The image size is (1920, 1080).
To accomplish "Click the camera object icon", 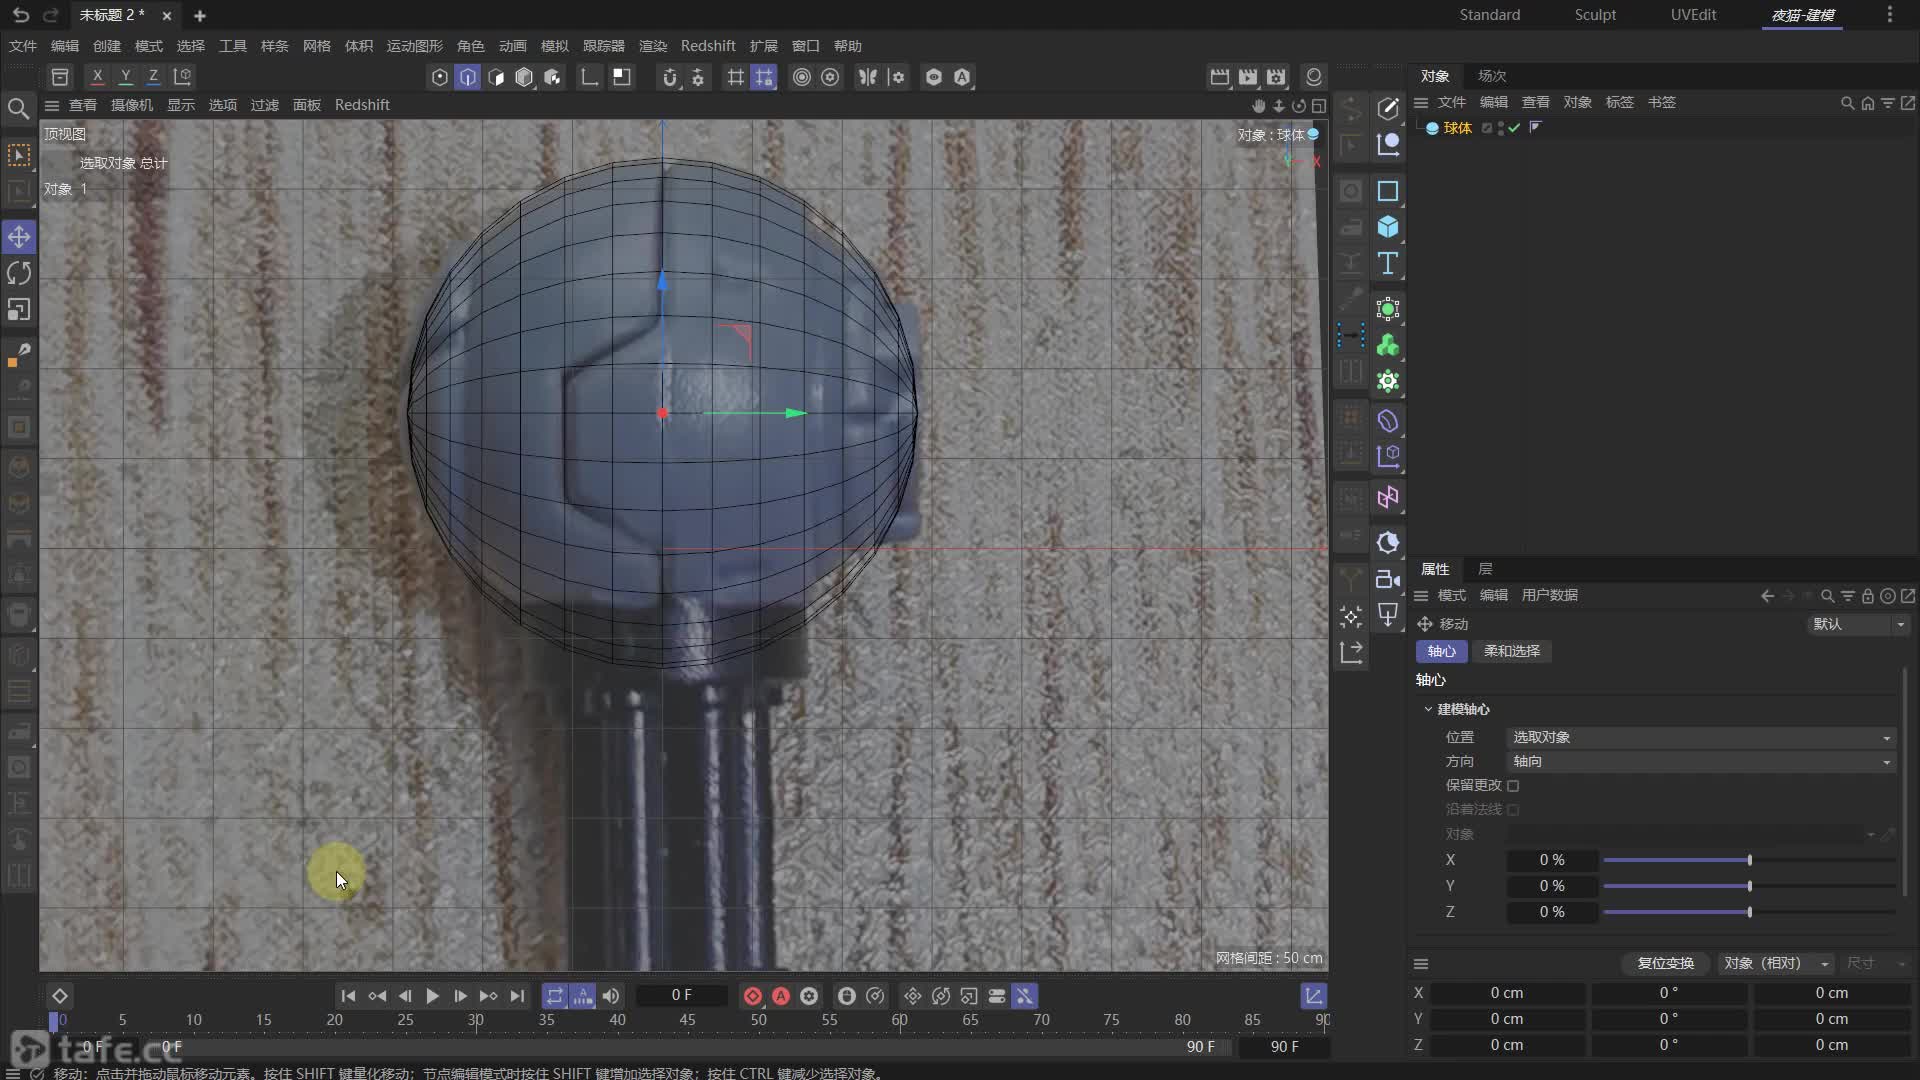I will (1388, 579).
